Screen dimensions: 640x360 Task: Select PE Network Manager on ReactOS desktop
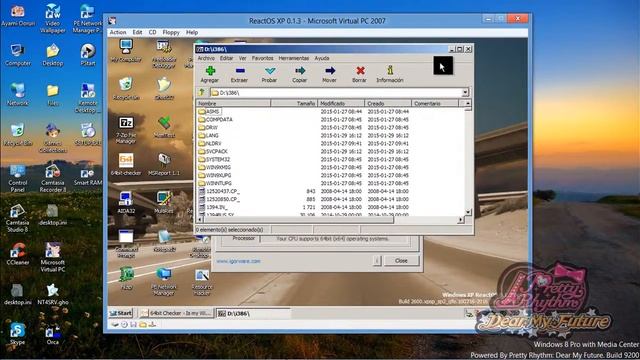tap(164, 282)
